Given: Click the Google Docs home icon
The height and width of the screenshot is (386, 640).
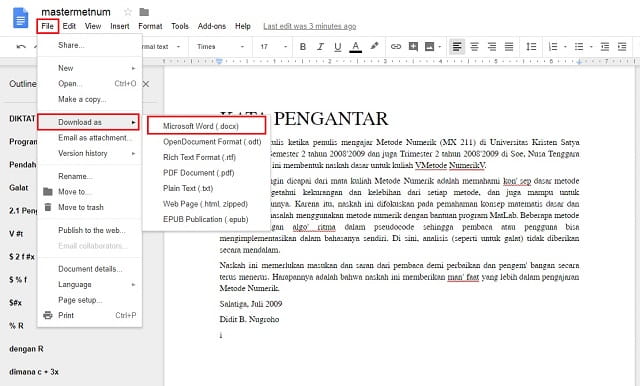Looking at the screenshot, I should 20,18.
